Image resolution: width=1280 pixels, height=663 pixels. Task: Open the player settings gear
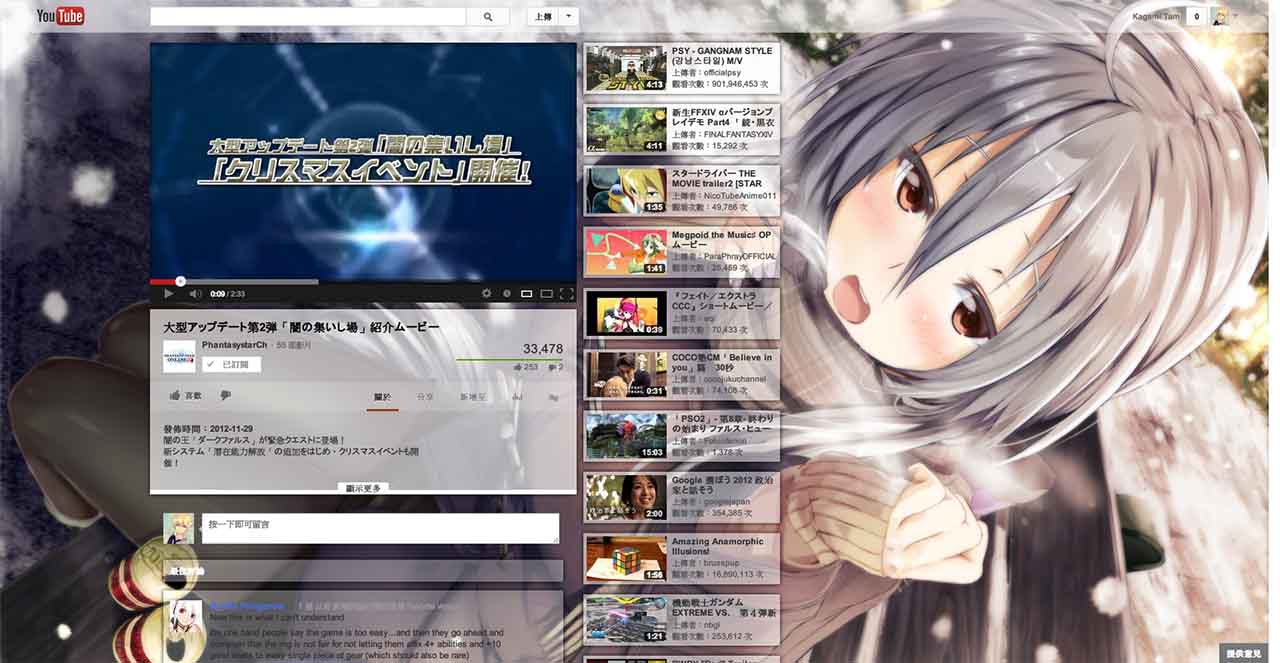click(x=487, y=293)
